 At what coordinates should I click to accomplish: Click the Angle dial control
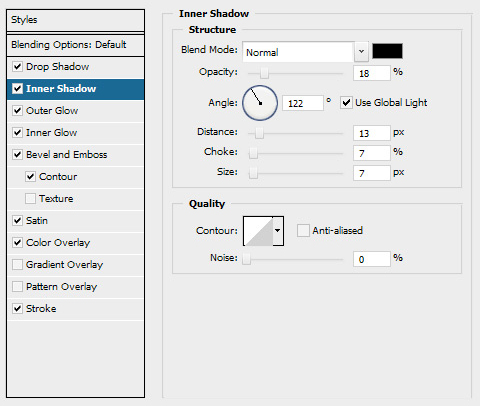[x=260, y=103]
